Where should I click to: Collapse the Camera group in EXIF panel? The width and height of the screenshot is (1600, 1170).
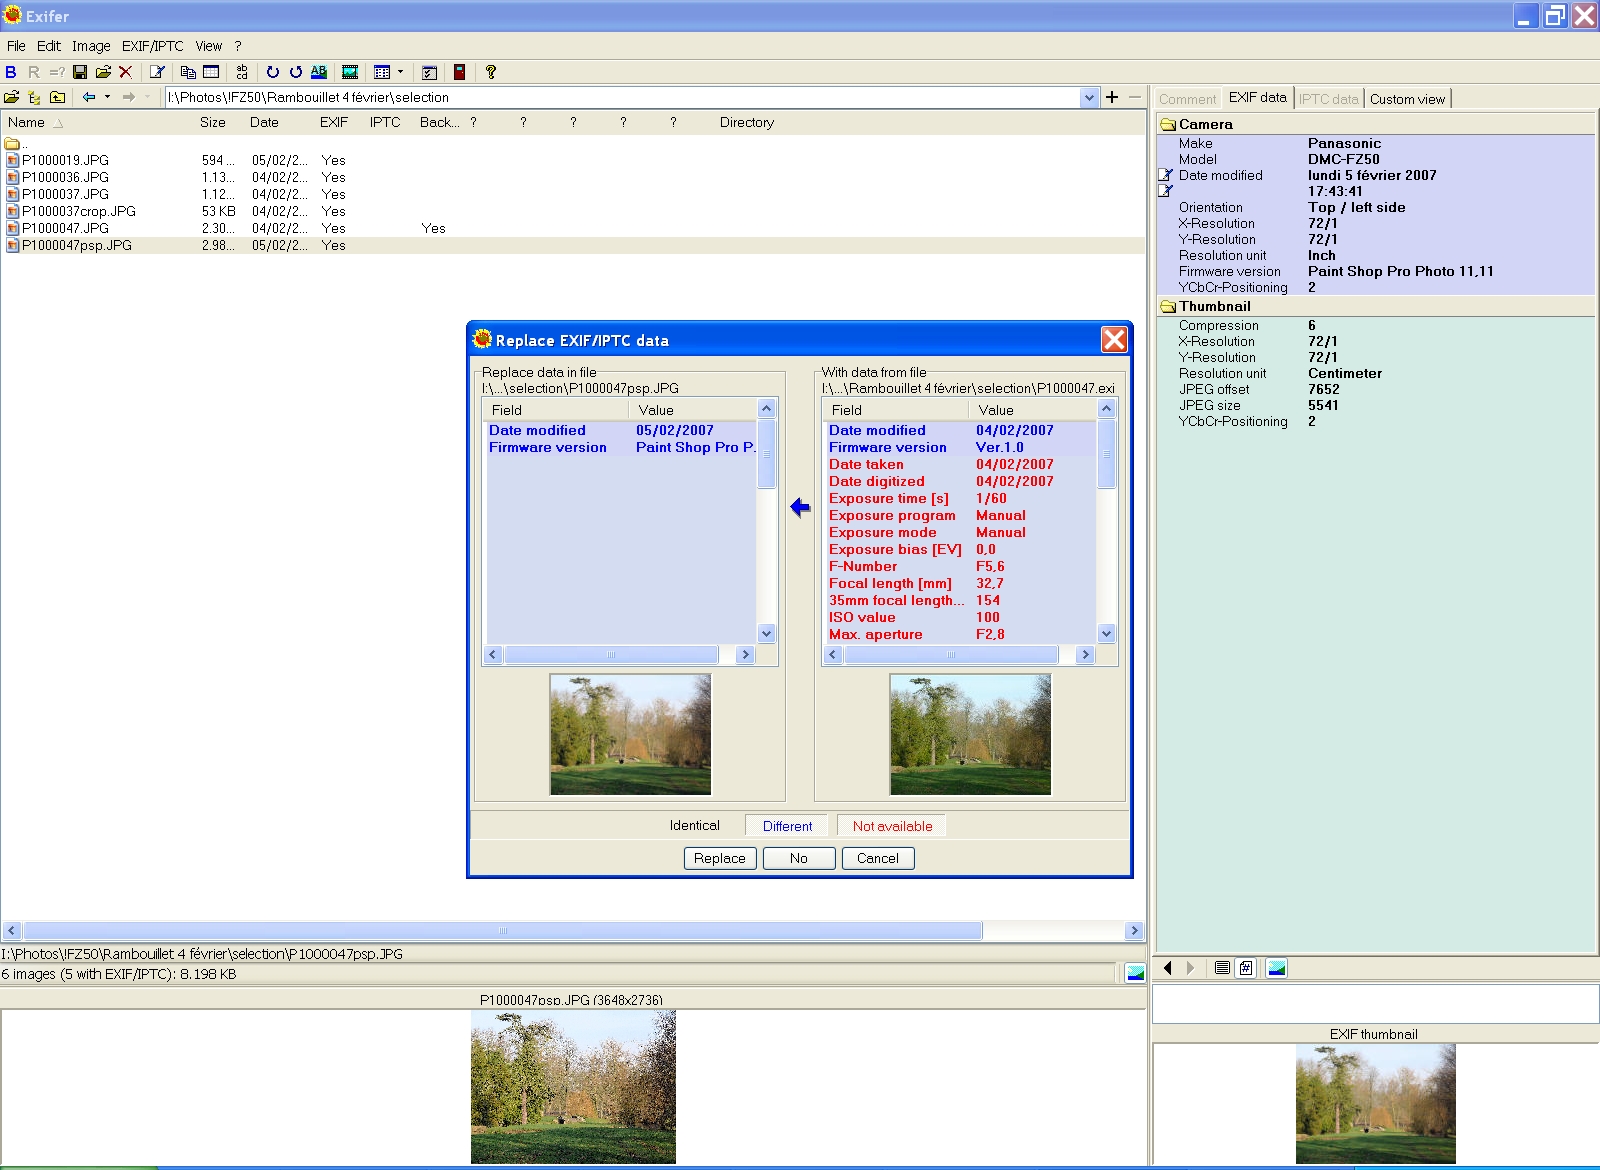(x=1167, y=124)
